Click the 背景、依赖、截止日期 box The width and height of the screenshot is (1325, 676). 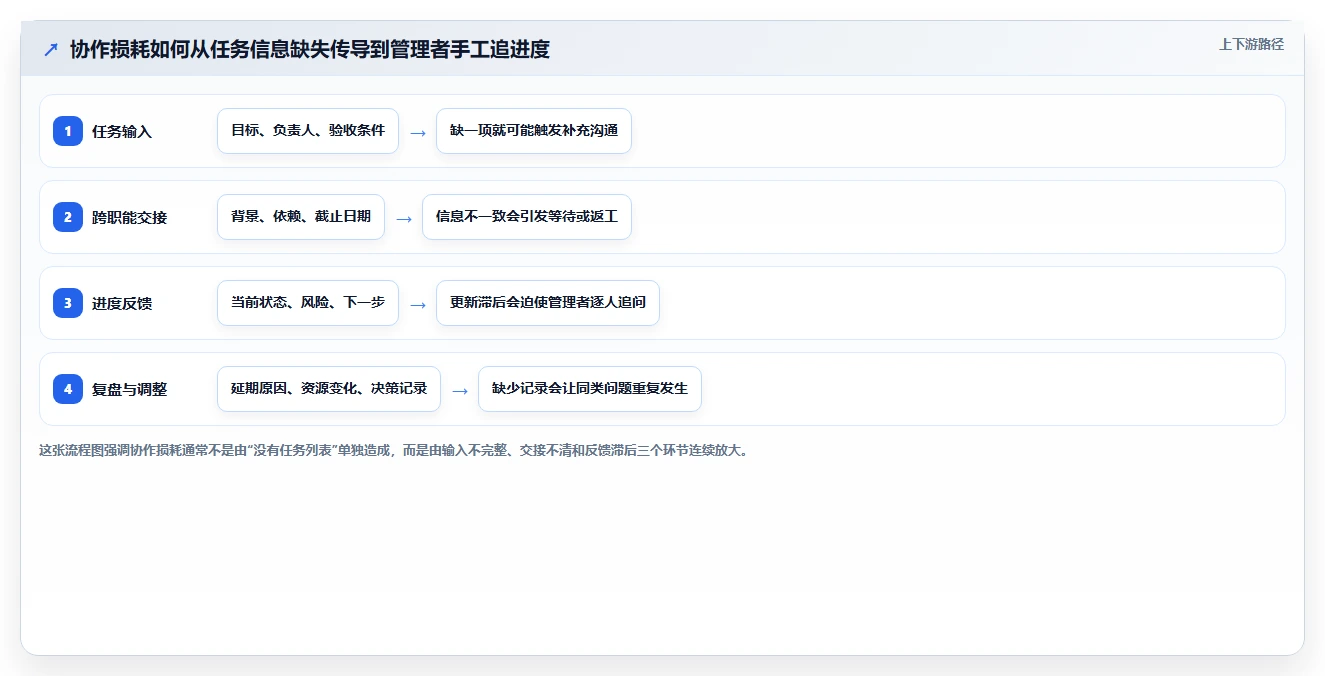tap(301, 217)
